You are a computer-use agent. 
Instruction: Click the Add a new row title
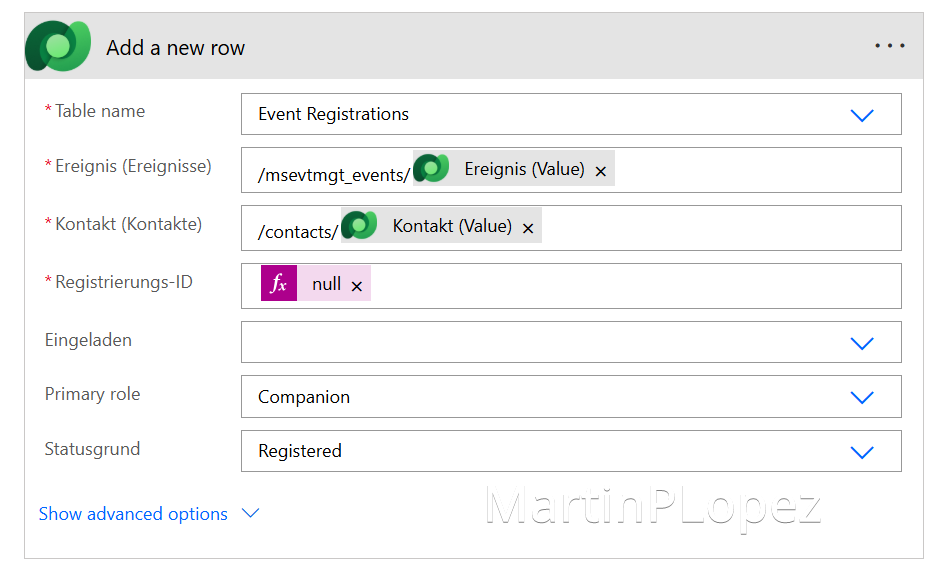click(x=175, y=48)
